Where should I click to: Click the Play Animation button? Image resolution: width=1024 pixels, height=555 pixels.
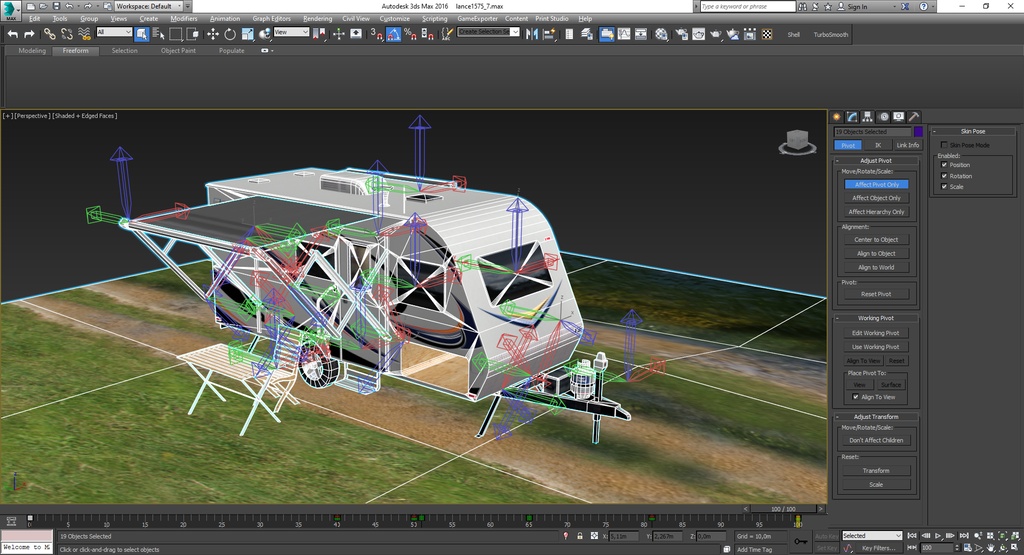(938, 535)
